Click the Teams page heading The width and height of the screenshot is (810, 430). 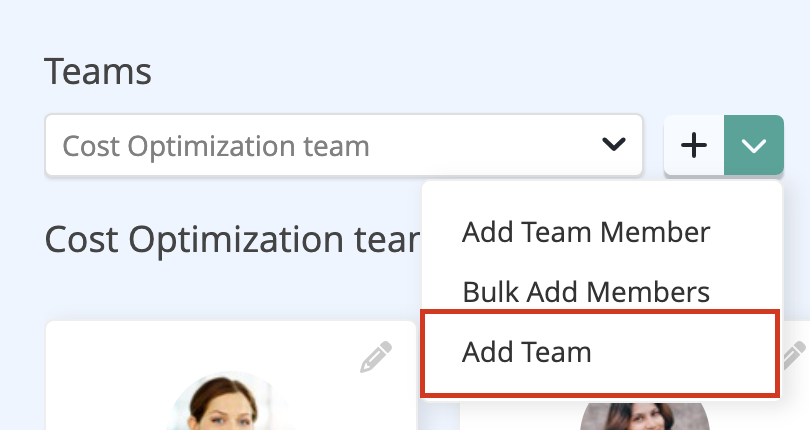[x=98, y=71]
